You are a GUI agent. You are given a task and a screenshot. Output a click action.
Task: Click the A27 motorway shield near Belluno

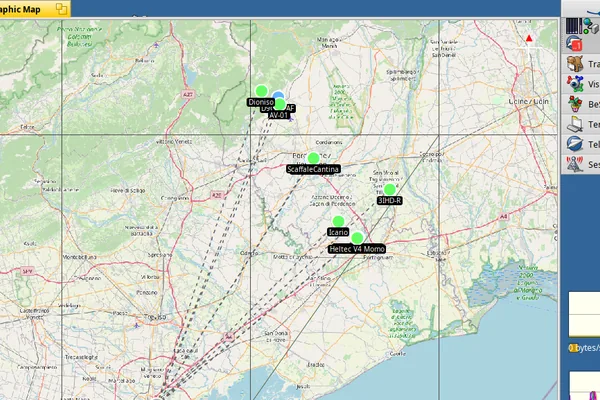[x=188, y=94]
